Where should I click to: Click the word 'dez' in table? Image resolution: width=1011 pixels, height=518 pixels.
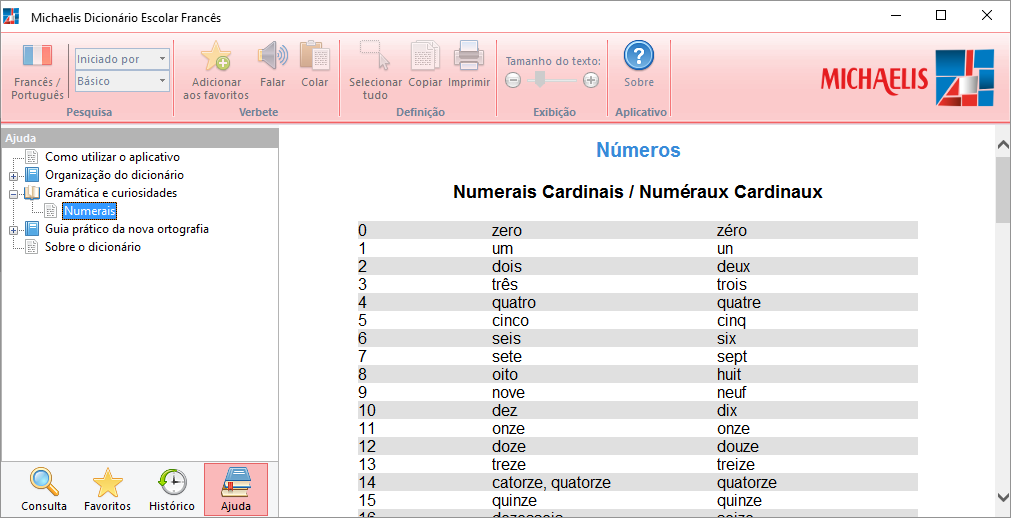(x=504, y=411)
